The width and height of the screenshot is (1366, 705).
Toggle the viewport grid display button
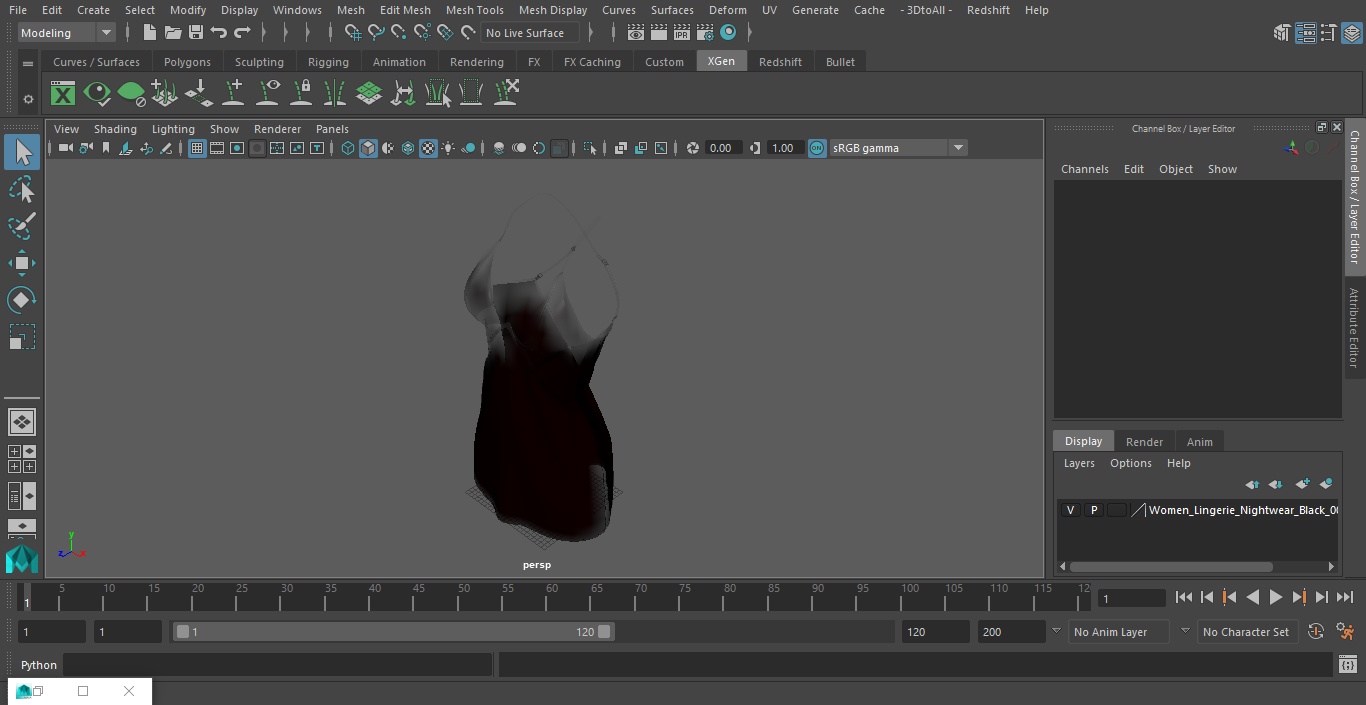tap(197, 148)
